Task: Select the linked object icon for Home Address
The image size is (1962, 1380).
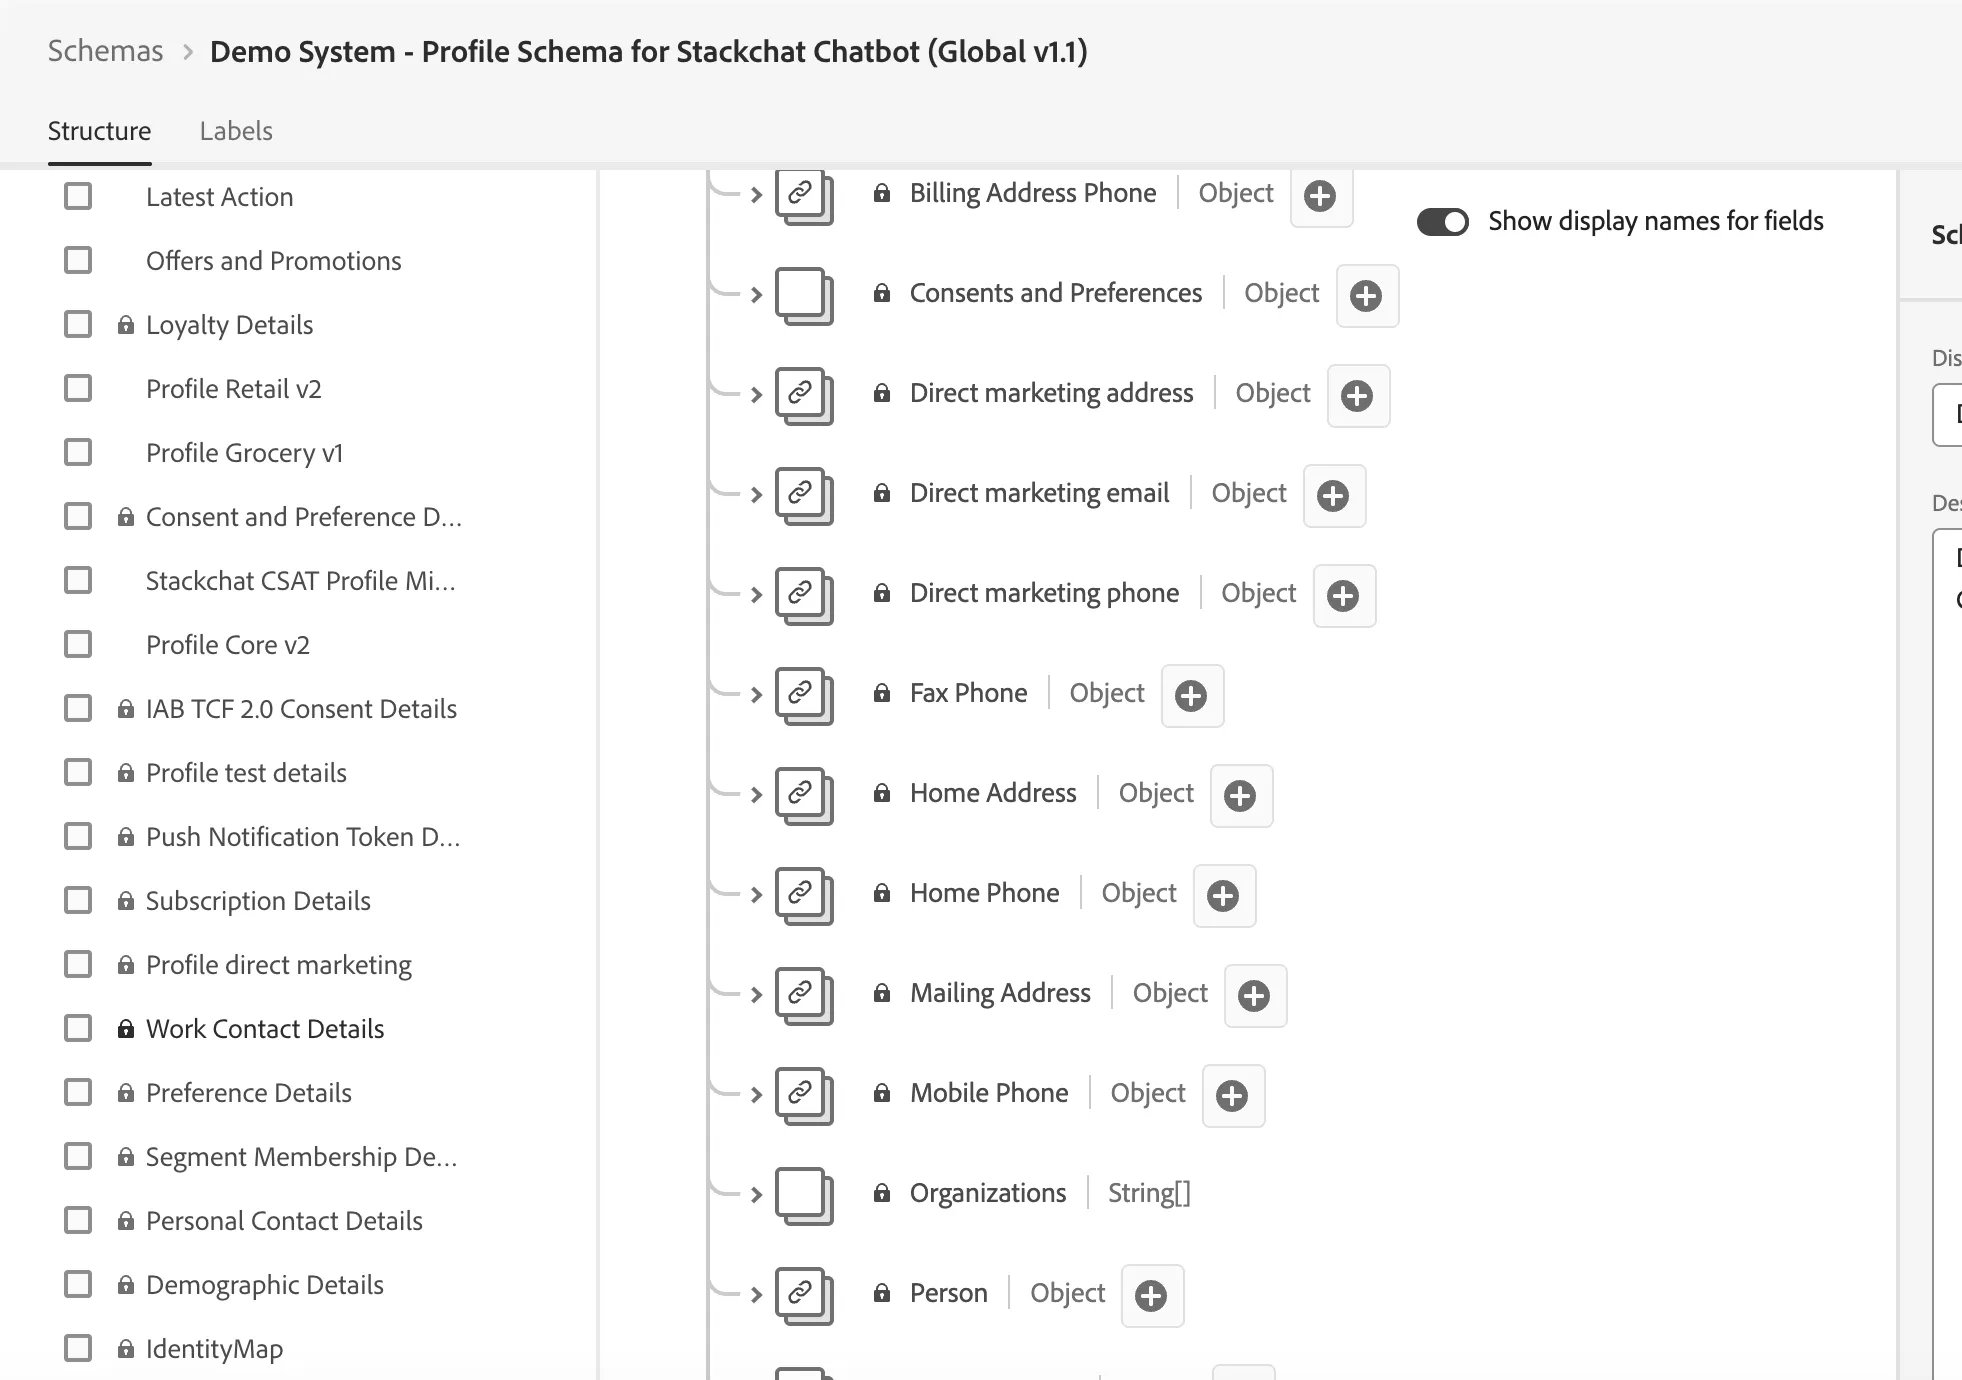Action: [x=804, y=796]
